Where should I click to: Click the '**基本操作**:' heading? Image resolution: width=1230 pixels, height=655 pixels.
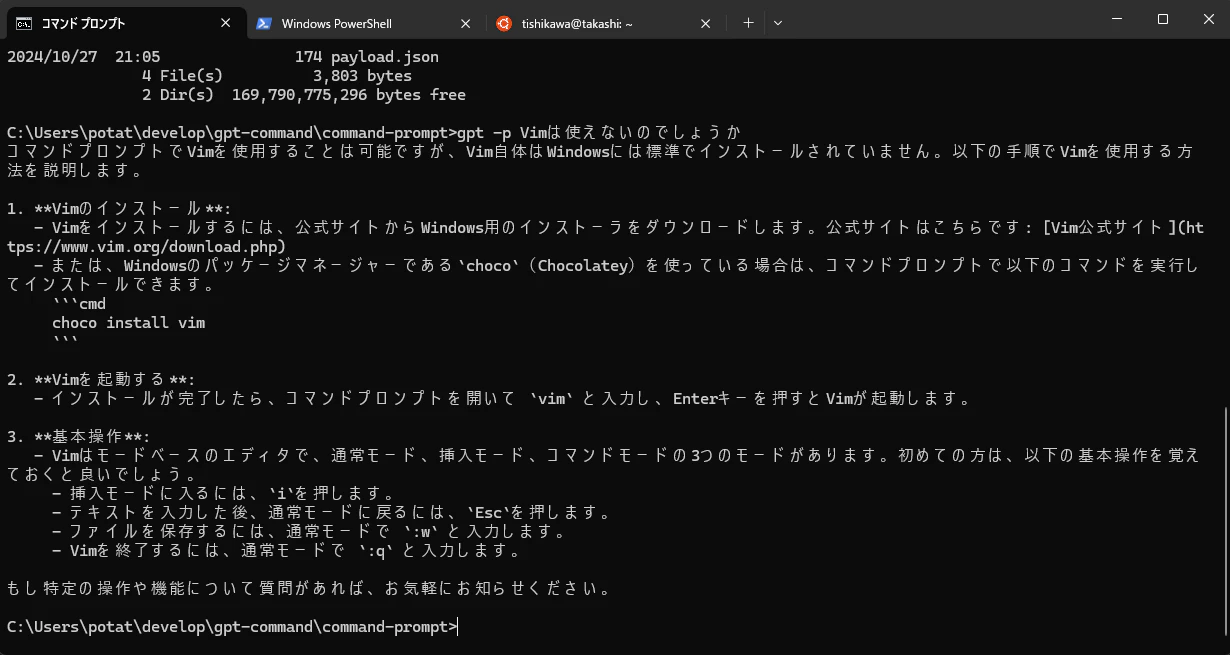pos(92,437)
